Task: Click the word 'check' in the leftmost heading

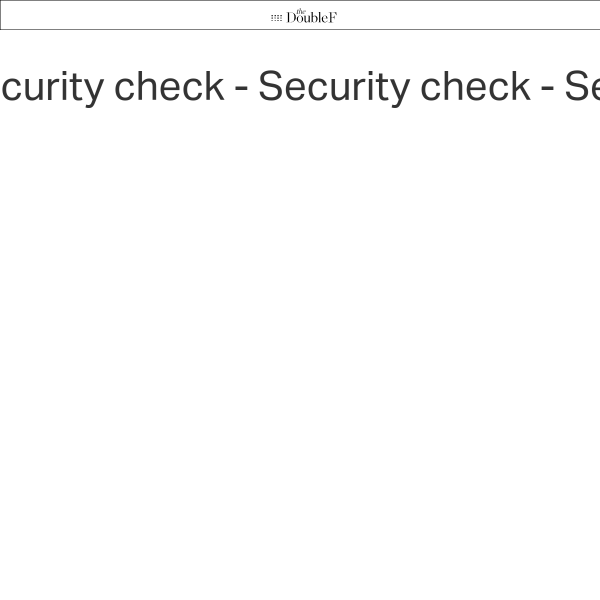Action: tap(169, 86)
